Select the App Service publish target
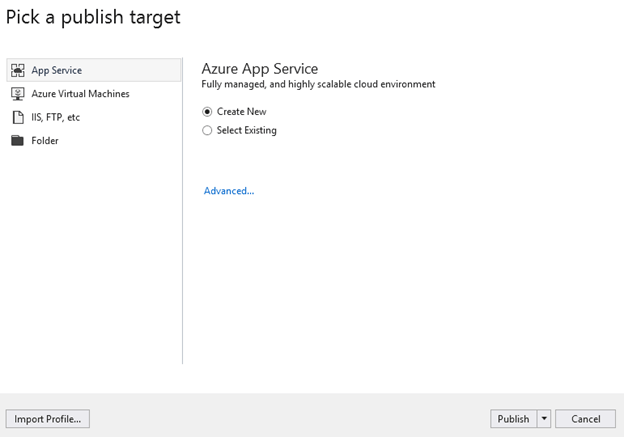The image size is (624, 437). click(94, 70)
